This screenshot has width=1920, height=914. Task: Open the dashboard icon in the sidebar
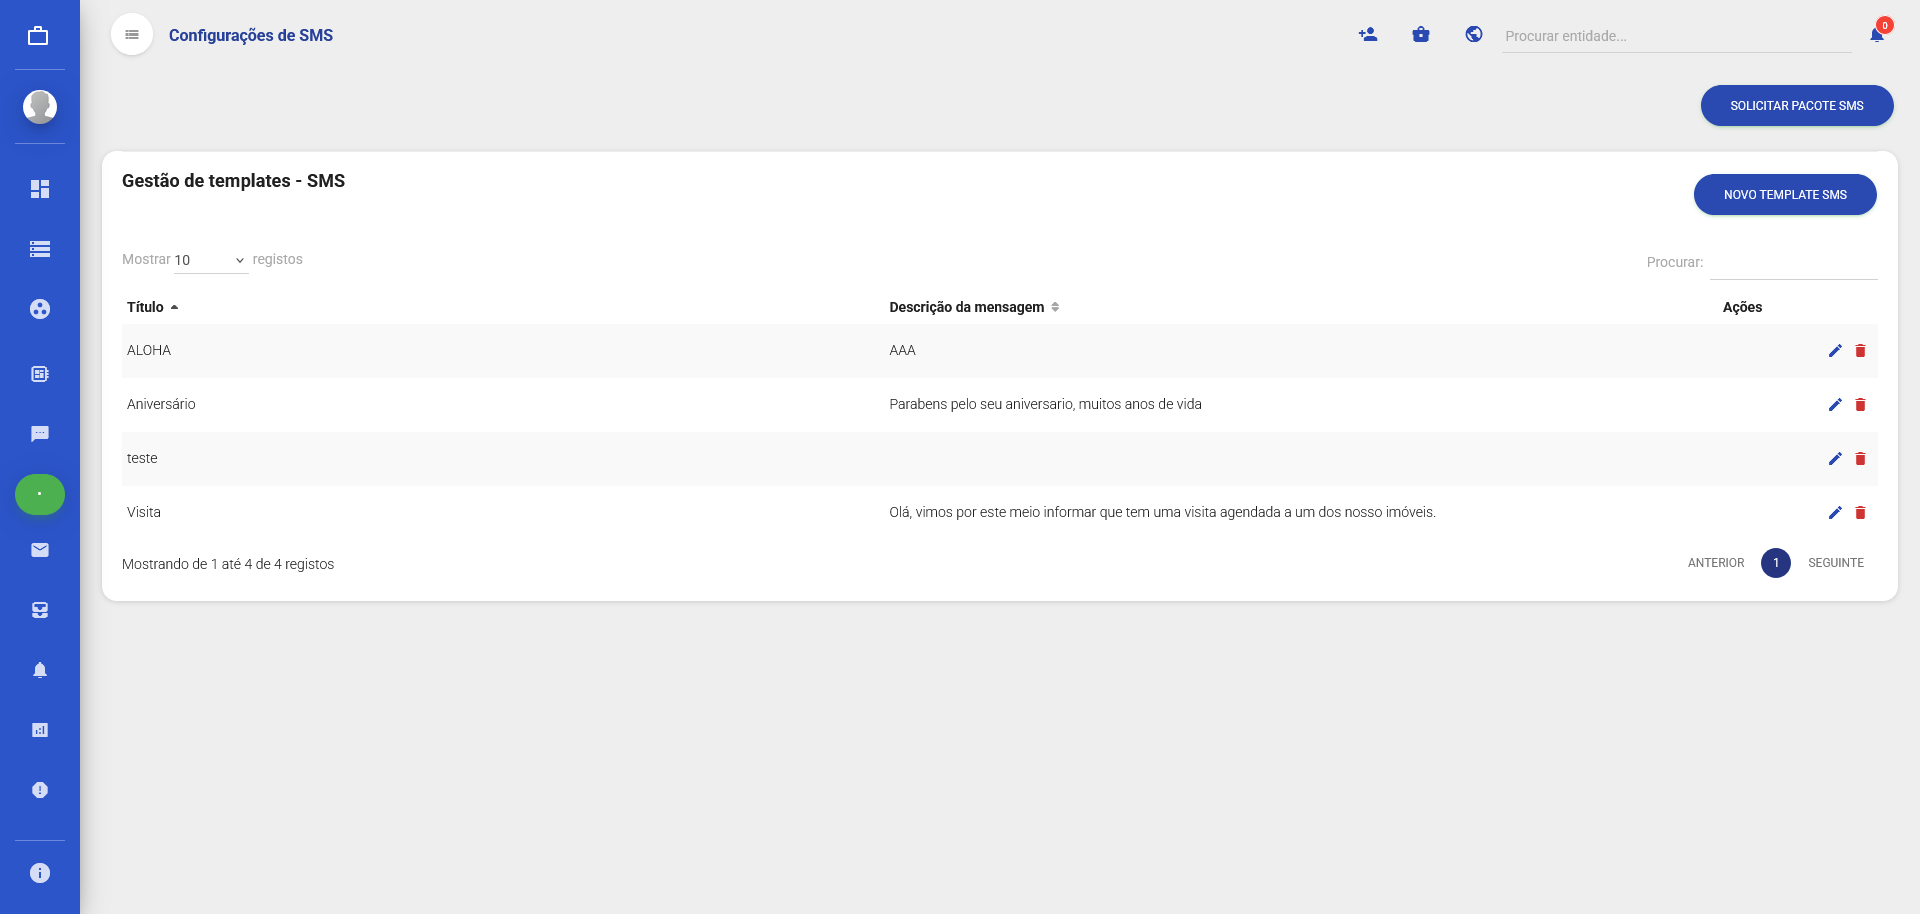(x=40, y=189)
